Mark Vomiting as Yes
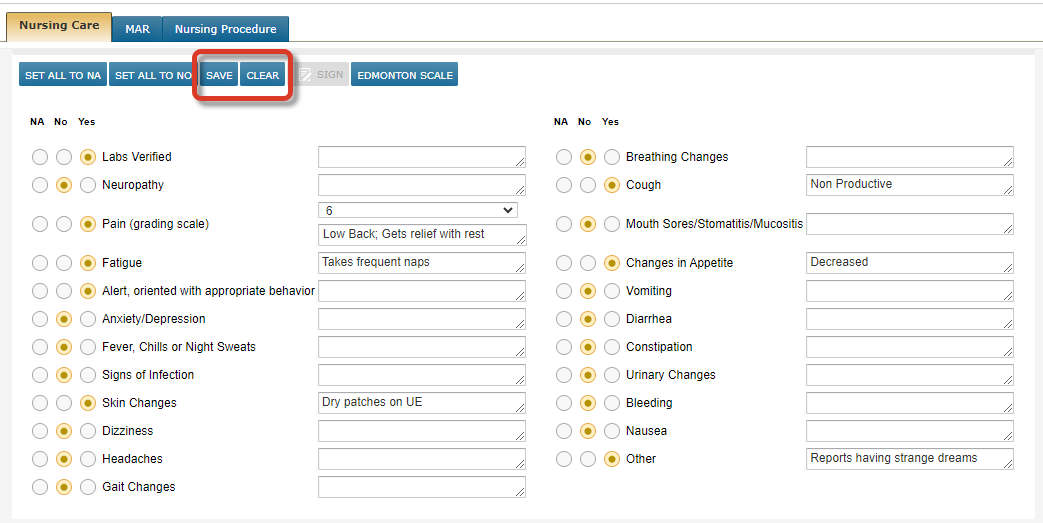 [612, 291]
